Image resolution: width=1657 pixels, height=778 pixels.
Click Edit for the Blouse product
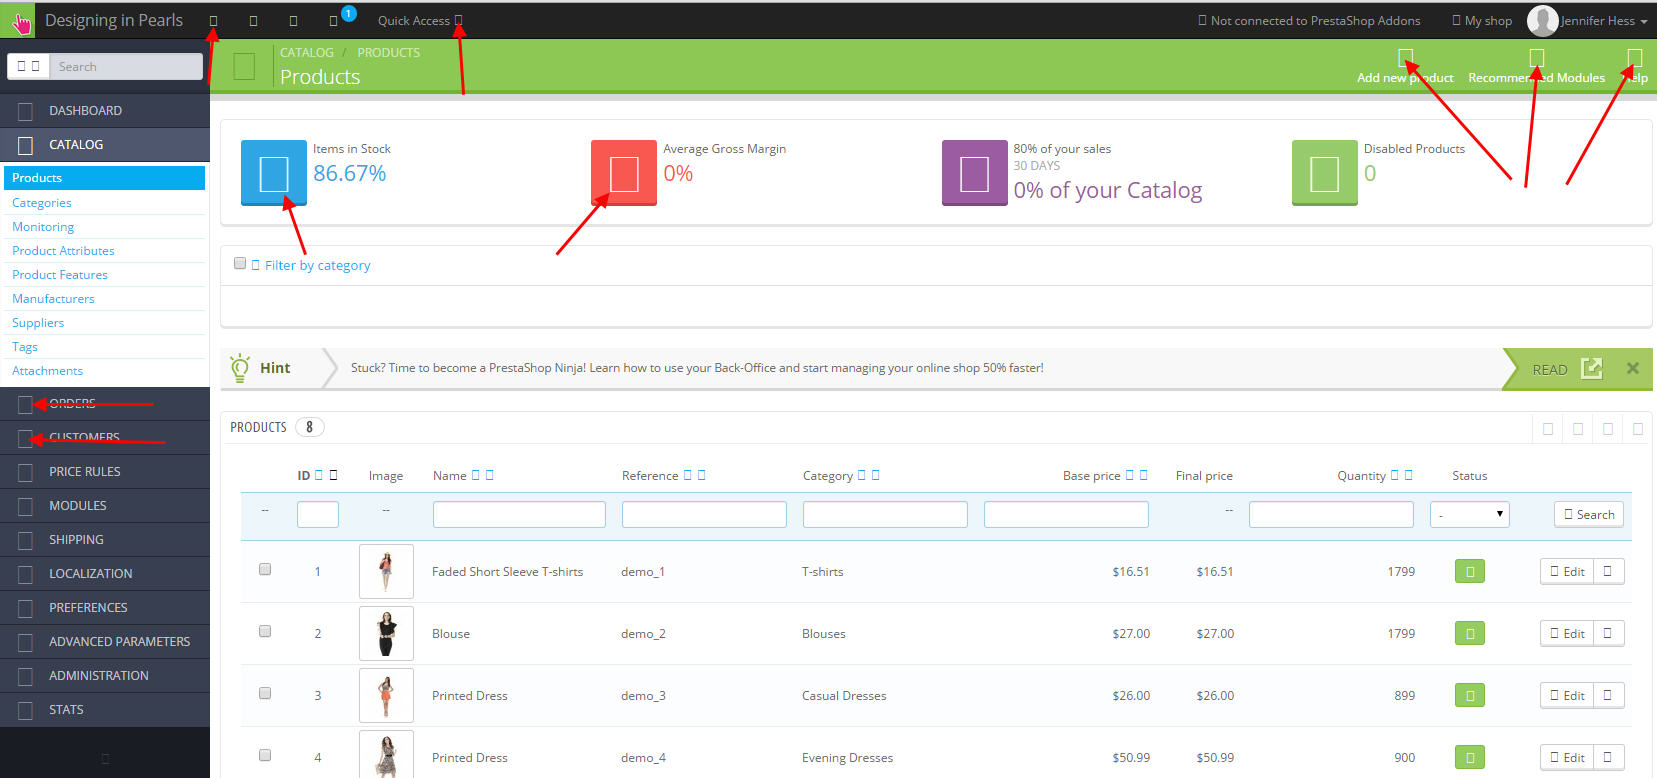pos(1567,634)
